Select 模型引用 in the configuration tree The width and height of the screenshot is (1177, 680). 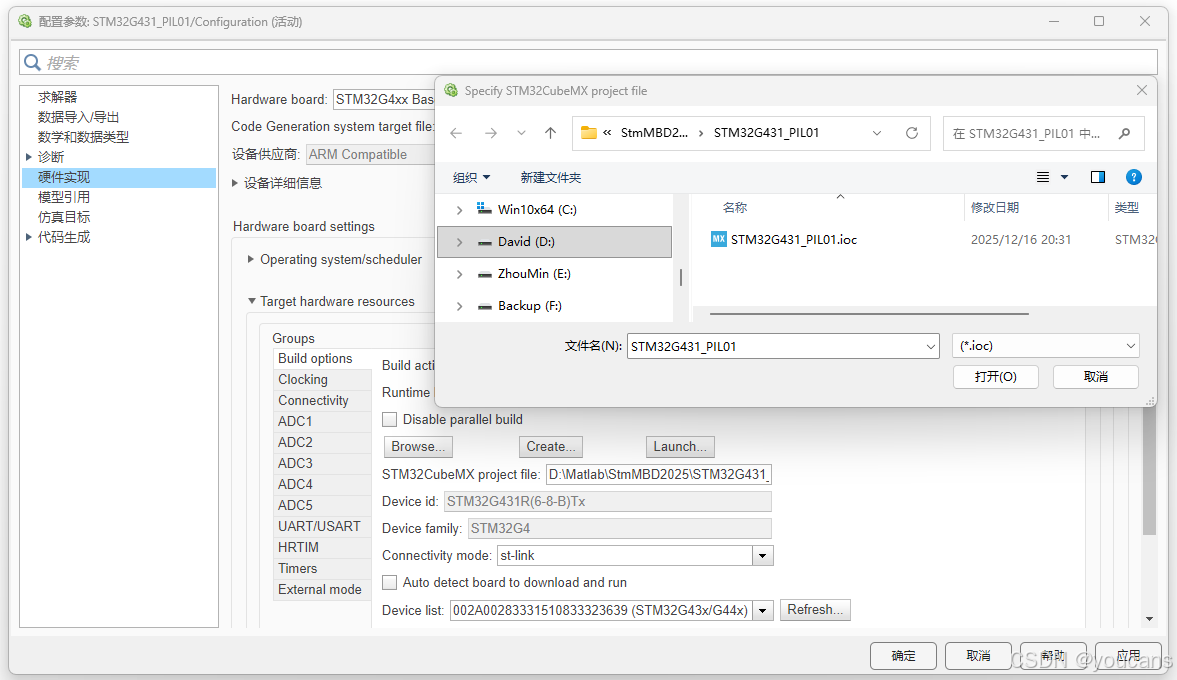click(x=64, y=197)
